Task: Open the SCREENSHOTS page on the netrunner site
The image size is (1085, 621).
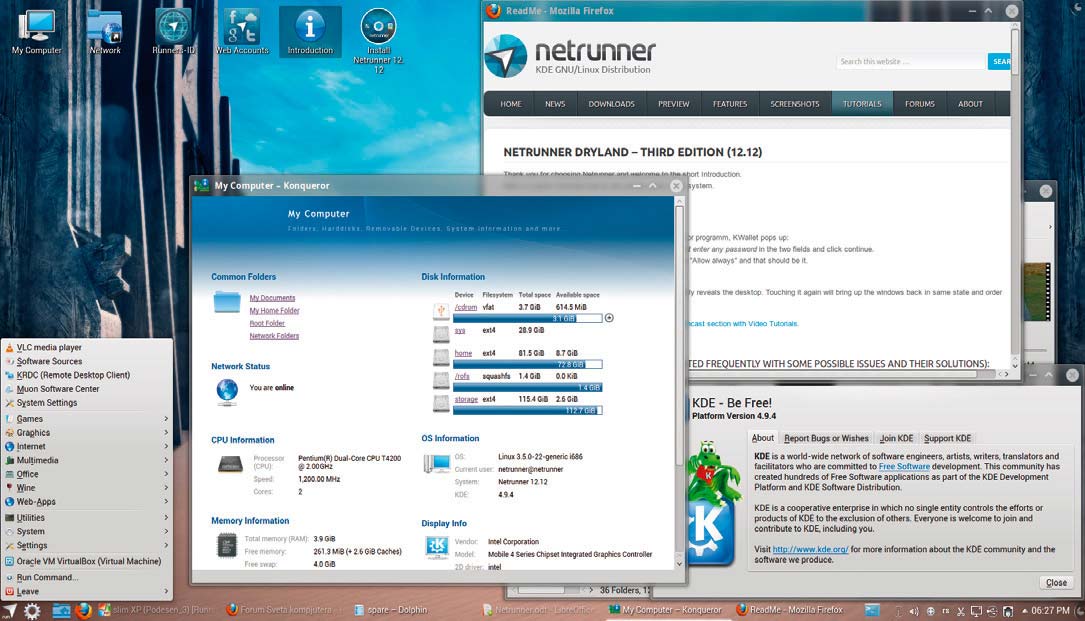Action: pyautogui.click(x=794, y=104)
